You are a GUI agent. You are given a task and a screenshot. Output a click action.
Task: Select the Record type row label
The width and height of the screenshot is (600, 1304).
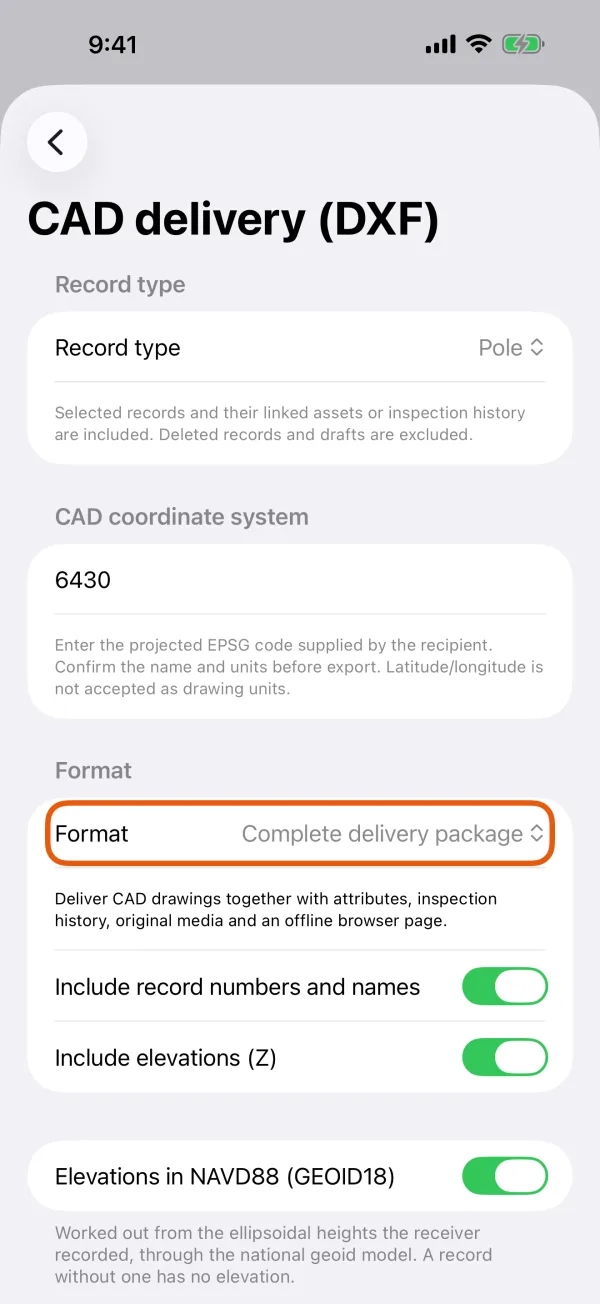click(x=118, y=348)
